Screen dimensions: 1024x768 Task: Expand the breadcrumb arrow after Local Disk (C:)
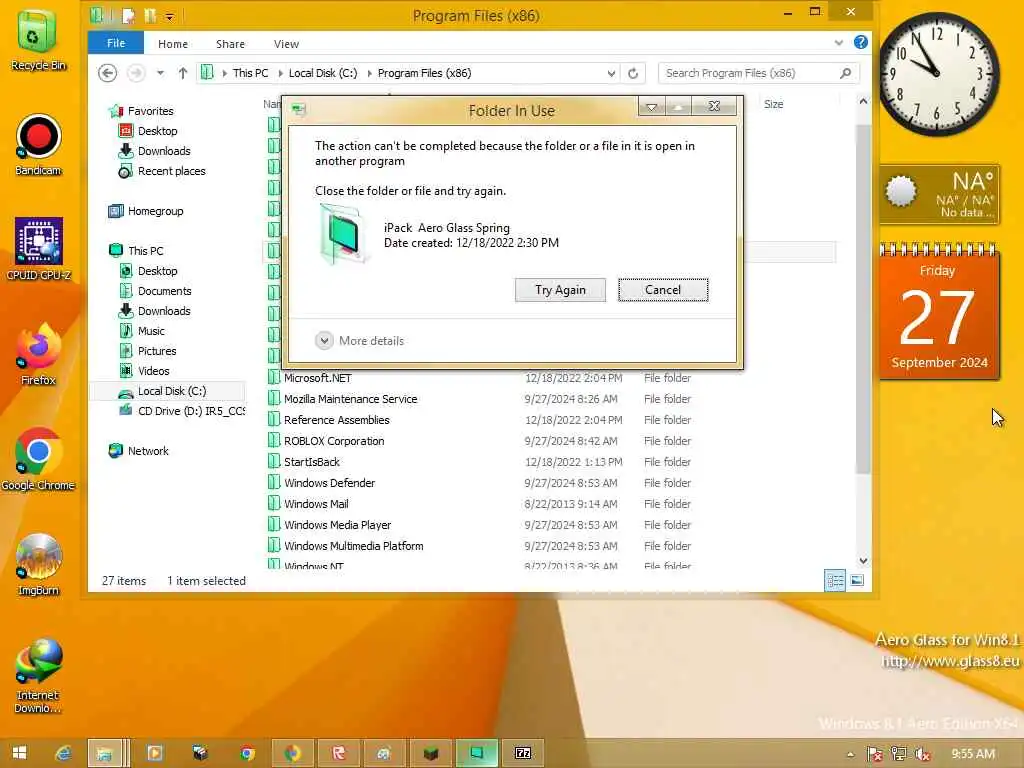point(369,73)
